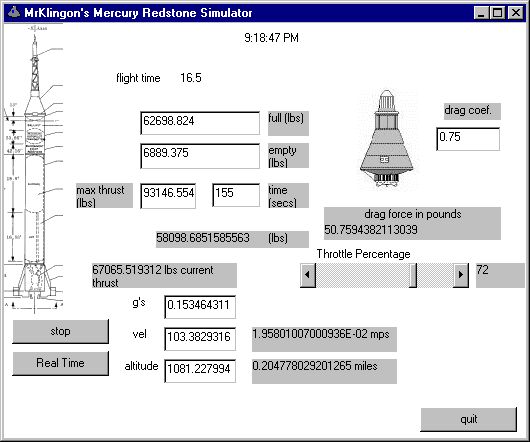This screenshot has height=442, width=530.
Task: Click the drag coef. label
Action: click(472, 111)
